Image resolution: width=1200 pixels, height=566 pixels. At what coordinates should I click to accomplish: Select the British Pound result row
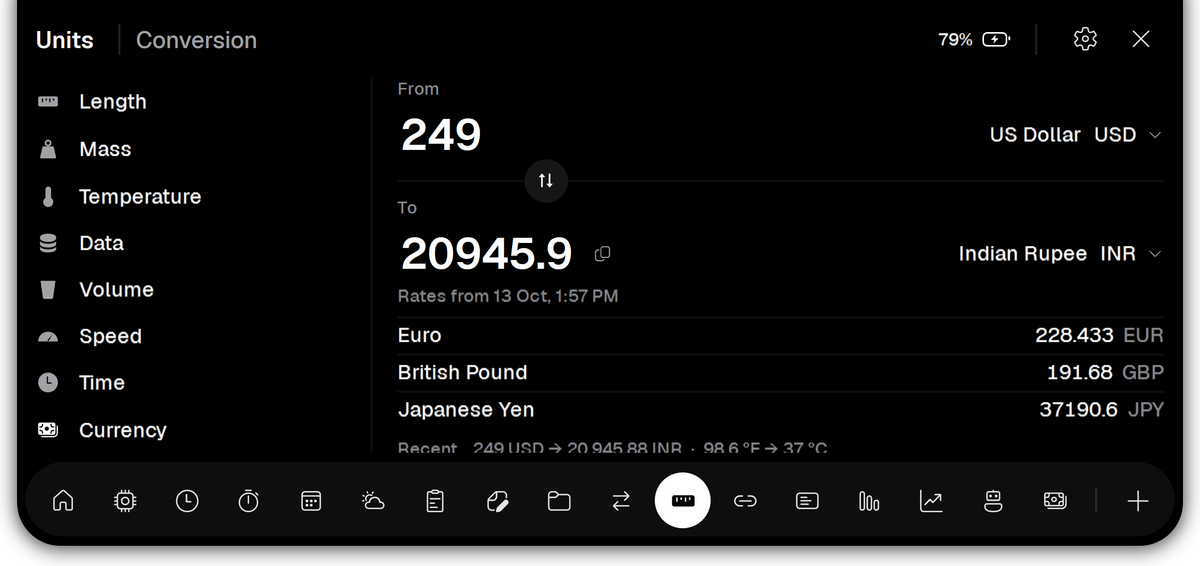point(781,373)
